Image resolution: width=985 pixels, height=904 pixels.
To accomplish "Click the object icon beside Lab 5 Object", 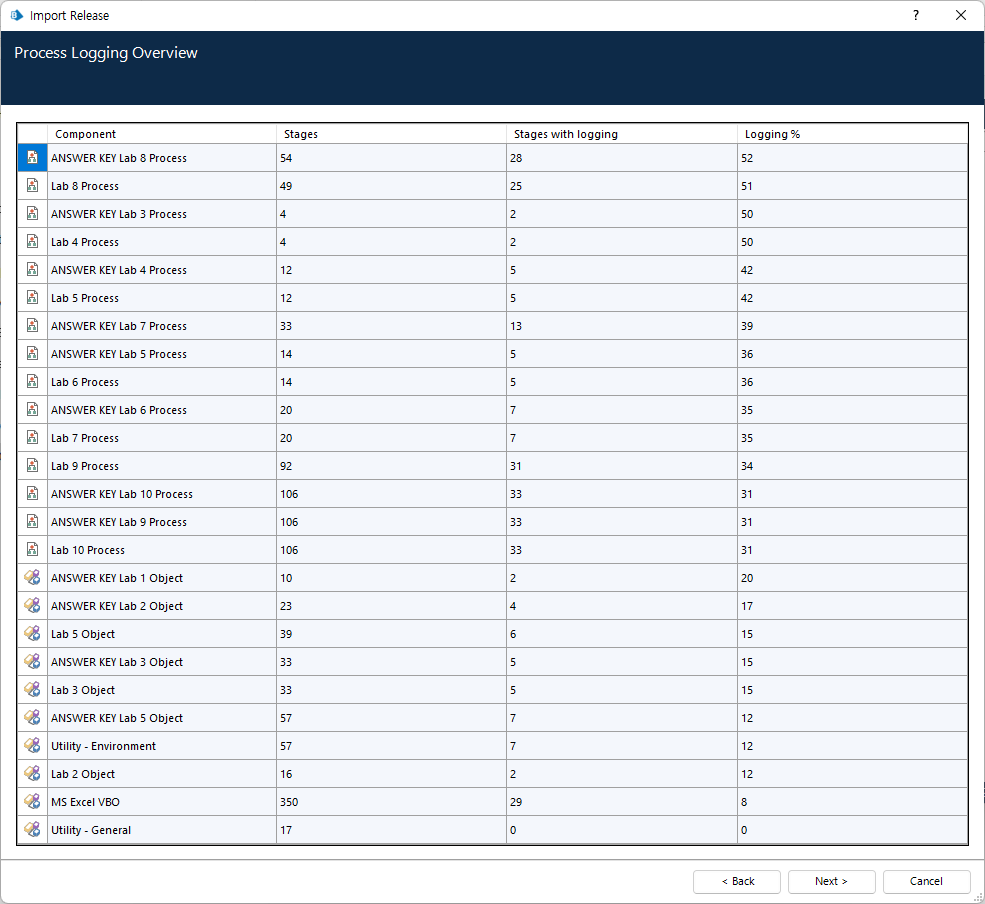I will [x=32, y=634].
